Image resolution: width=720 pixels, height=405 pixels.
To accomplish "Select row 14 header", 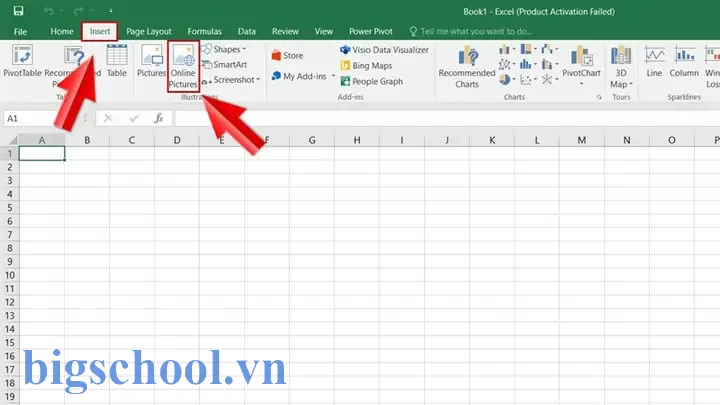I will point(10,329).
